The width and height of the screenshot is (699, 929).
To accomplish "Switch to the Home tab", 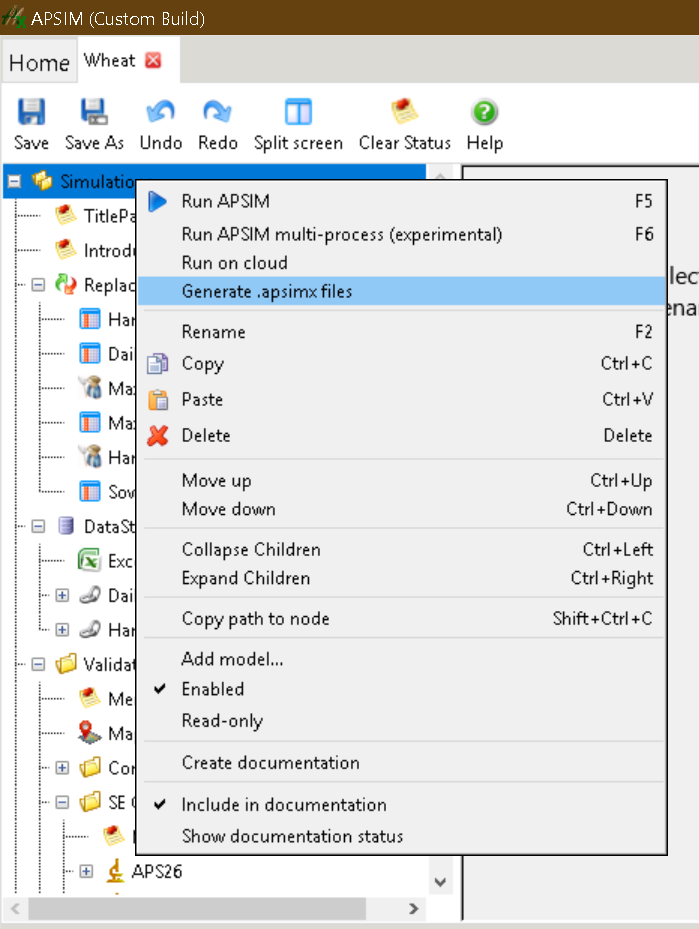I will tap(40, 62).
